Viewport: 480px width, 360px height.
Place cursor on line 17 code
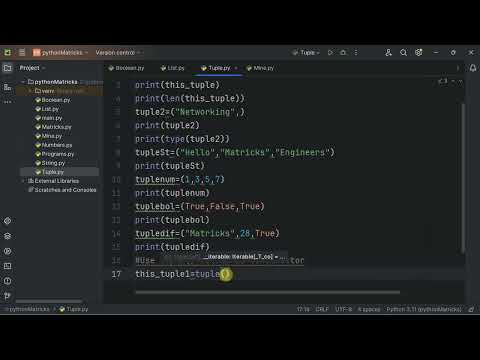[x=183, y=274]
